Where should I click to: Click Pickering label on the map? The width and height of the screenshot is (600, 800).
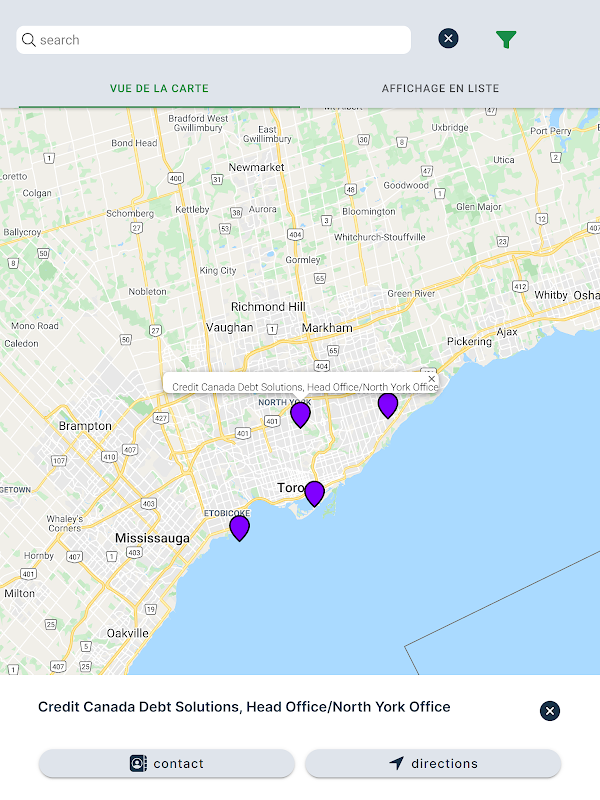tap(469, 341)
